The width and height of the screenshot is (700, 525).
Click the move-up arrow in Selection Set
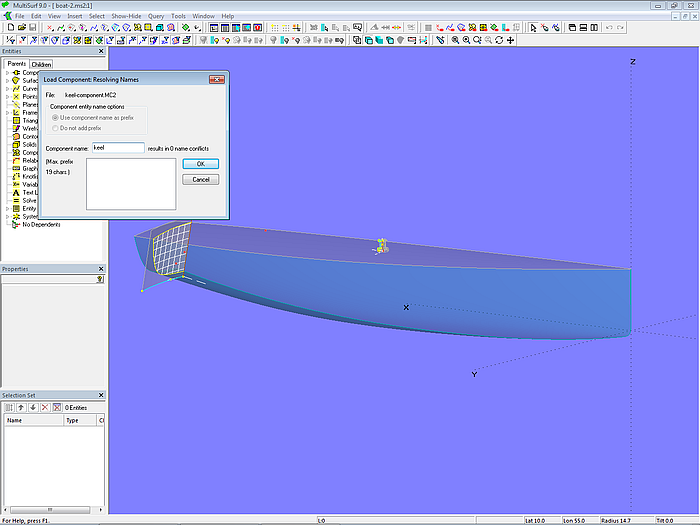[x=20, y=408]
